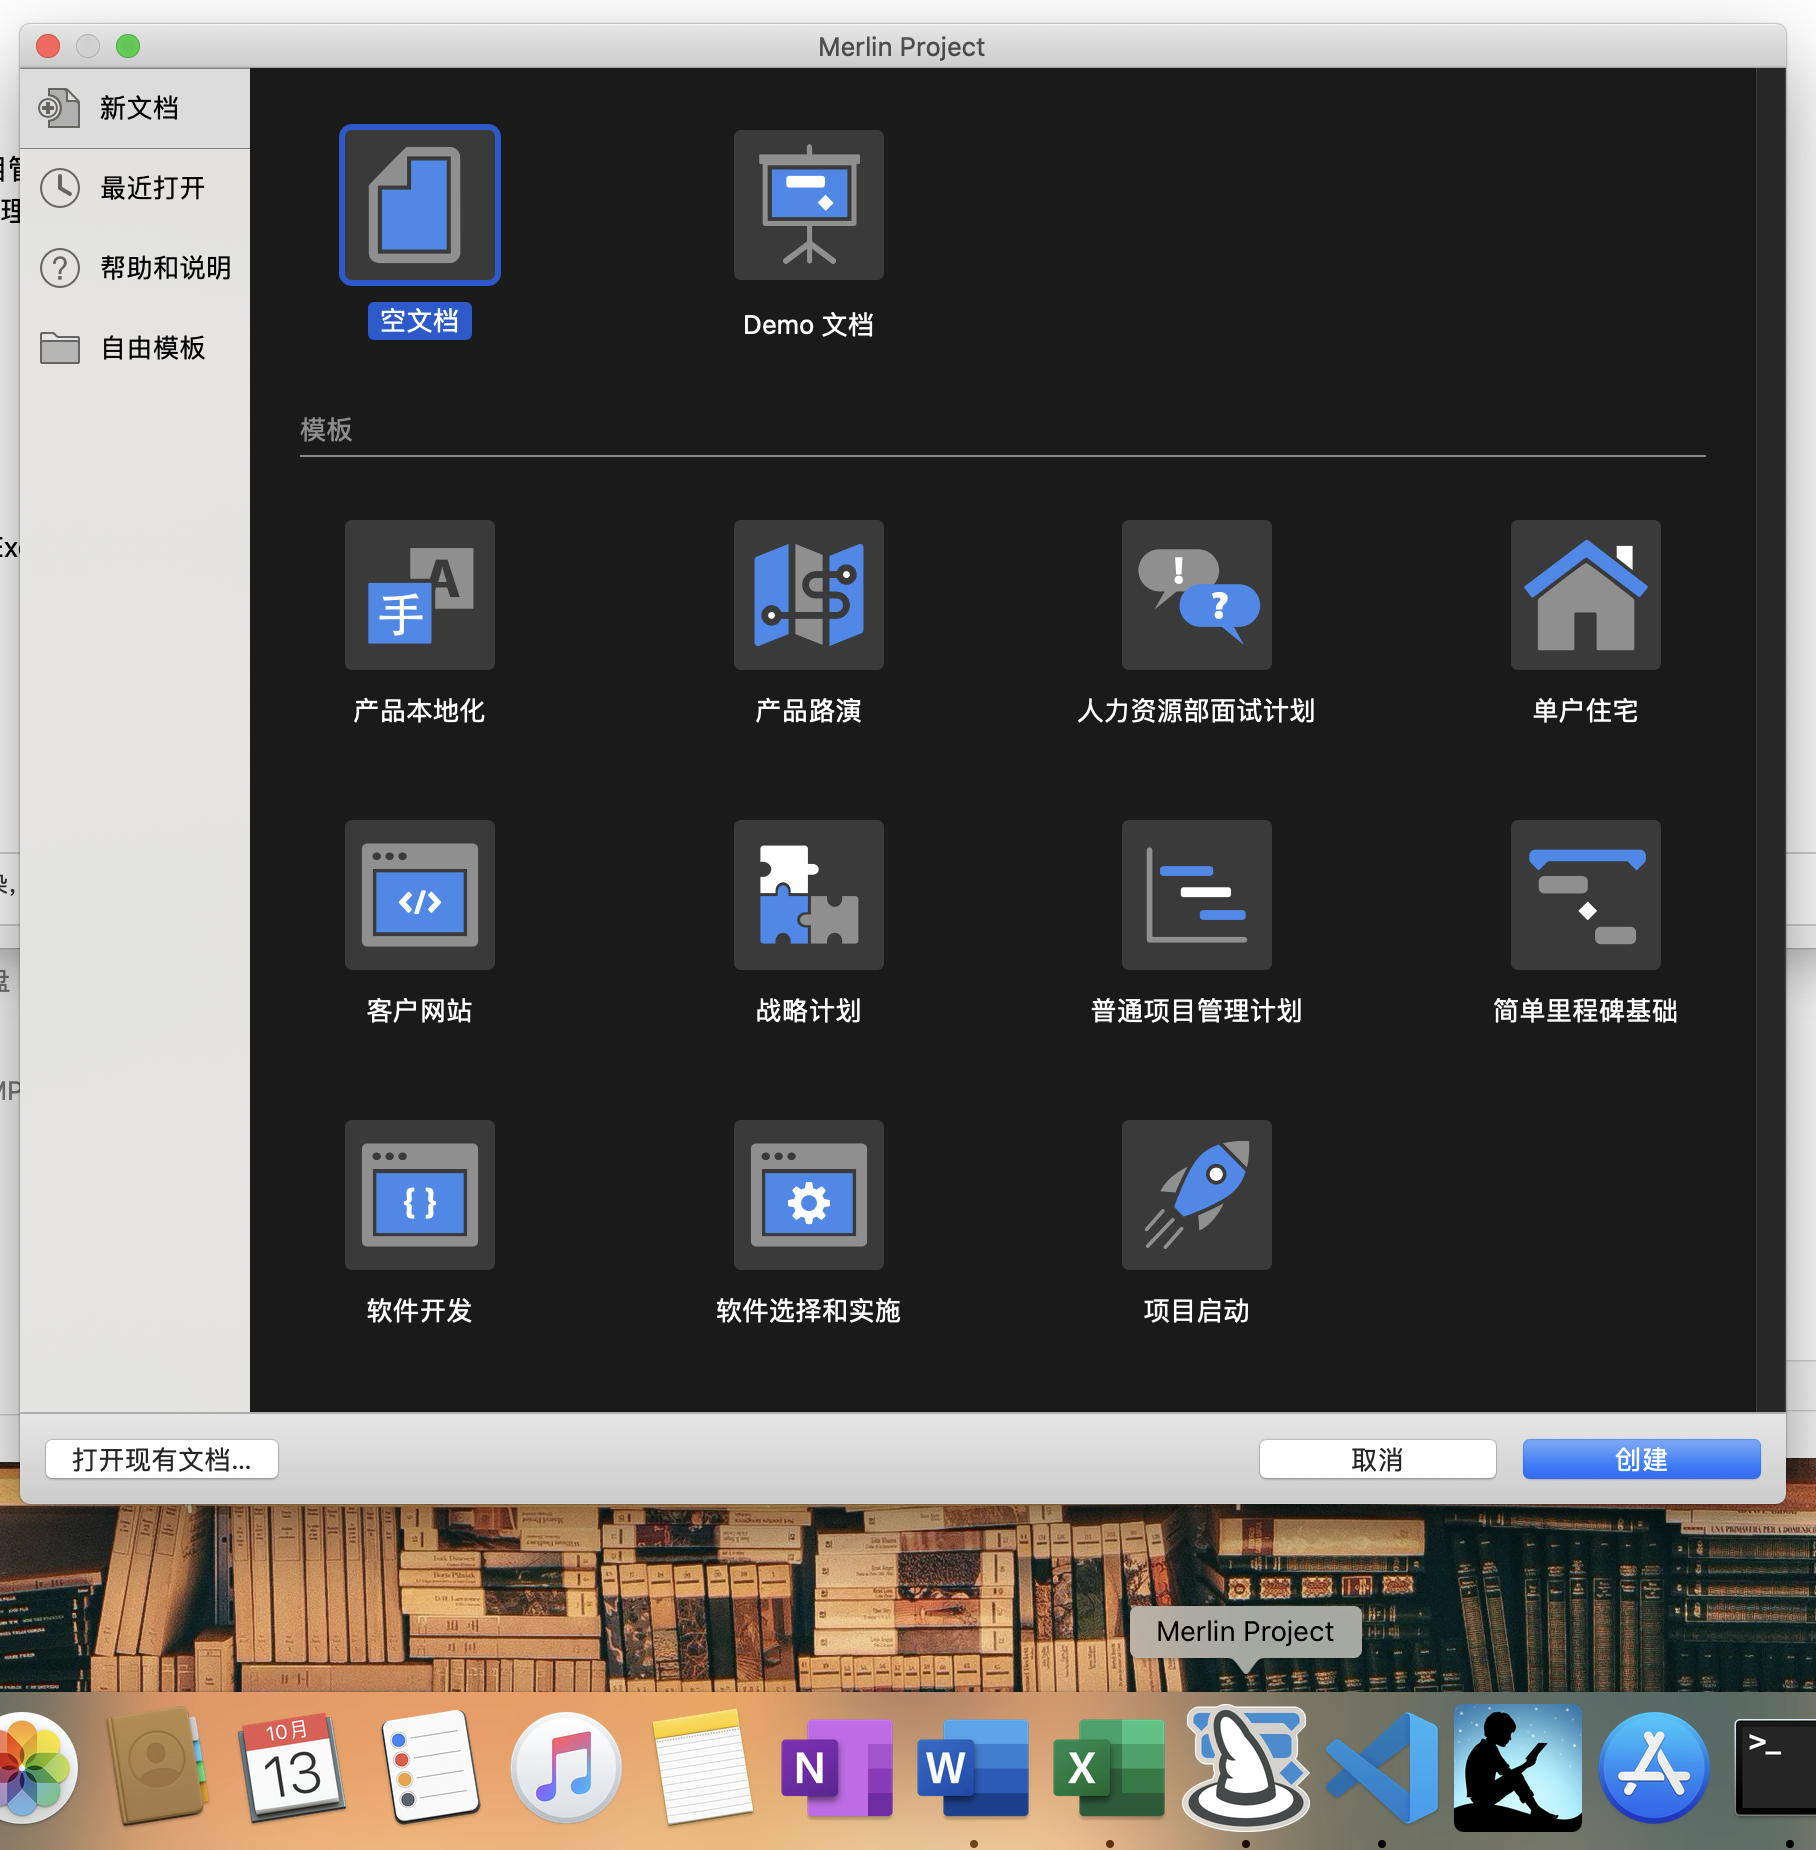Choose the 战略计划 puzzle template icon
Image resolution: width=1816 pixels, height=1850 pixels.
(x=808, y=895)
